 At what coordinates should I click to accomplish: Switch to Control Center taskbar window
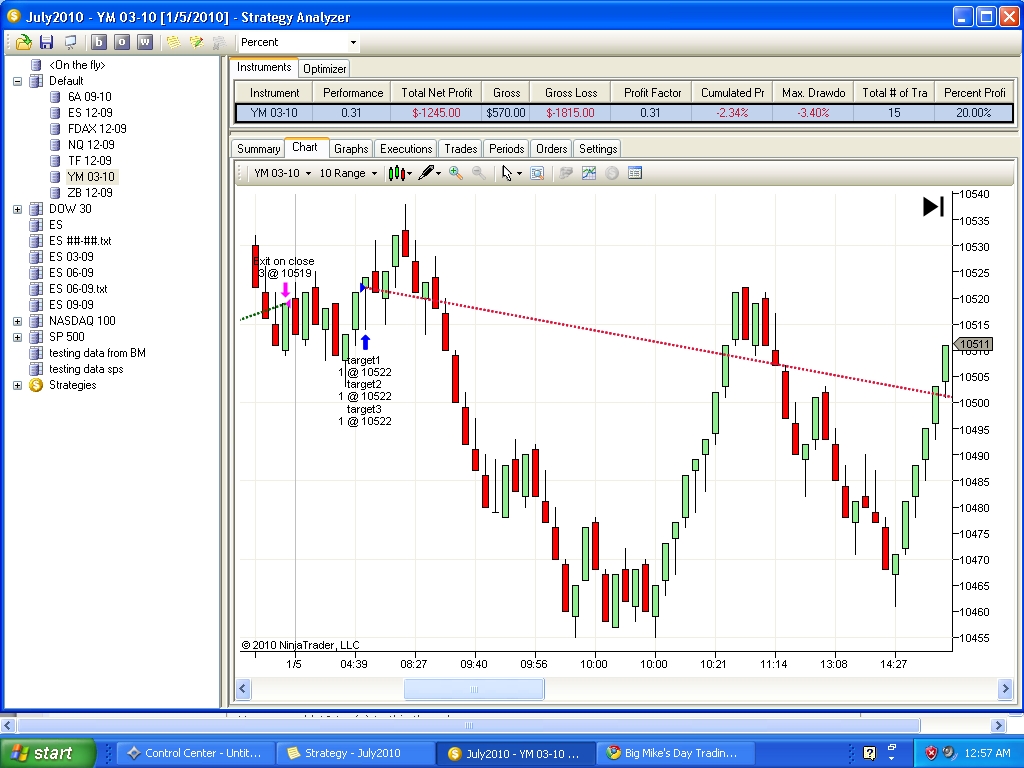click(x=195, y=753)
